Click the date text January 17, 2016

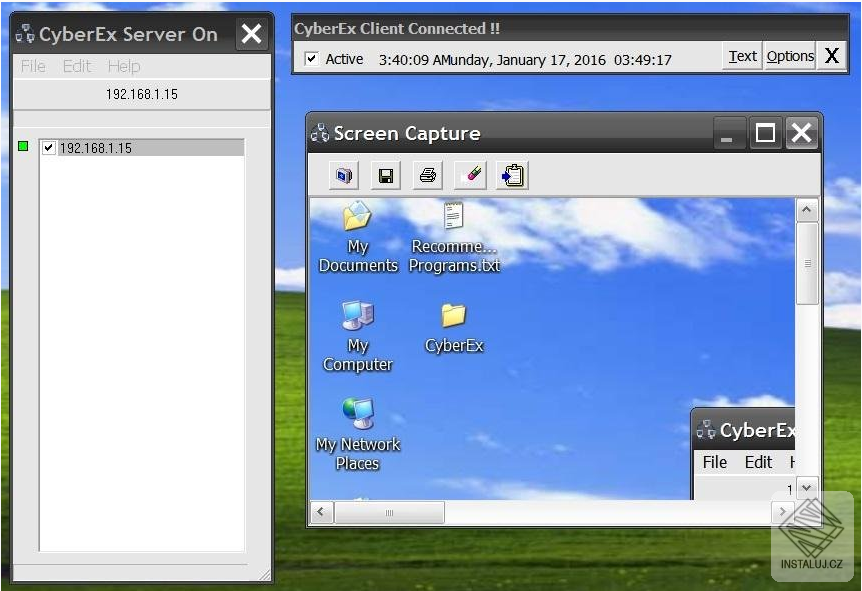click(x=551, y=59)
